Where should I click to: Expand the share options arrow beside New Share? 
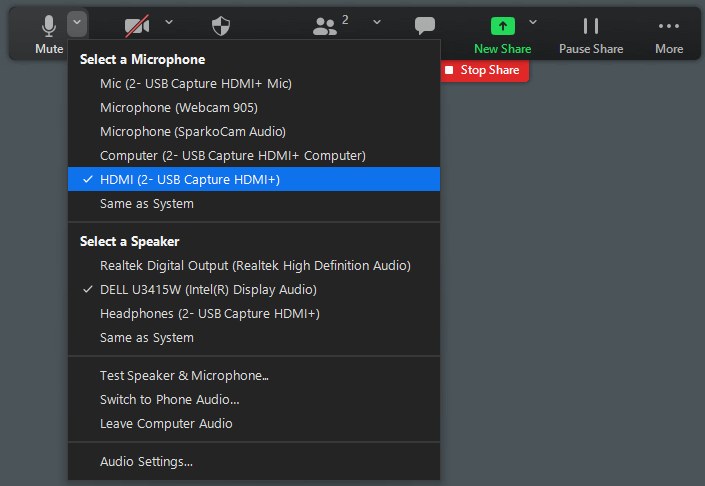pyautogui.click(x=533, y=22)
